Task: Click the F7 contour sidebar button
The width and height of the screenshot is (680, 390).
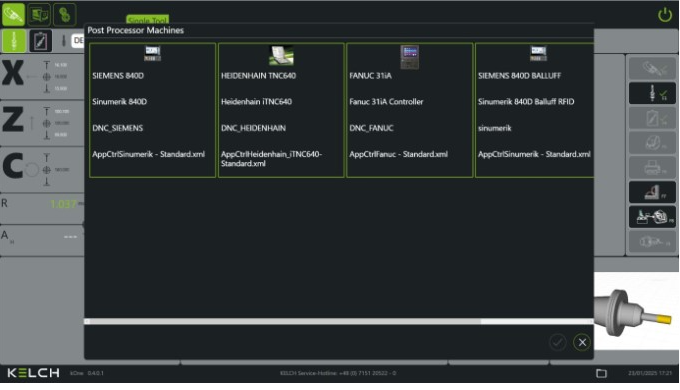Action: [x=652, y=192]
